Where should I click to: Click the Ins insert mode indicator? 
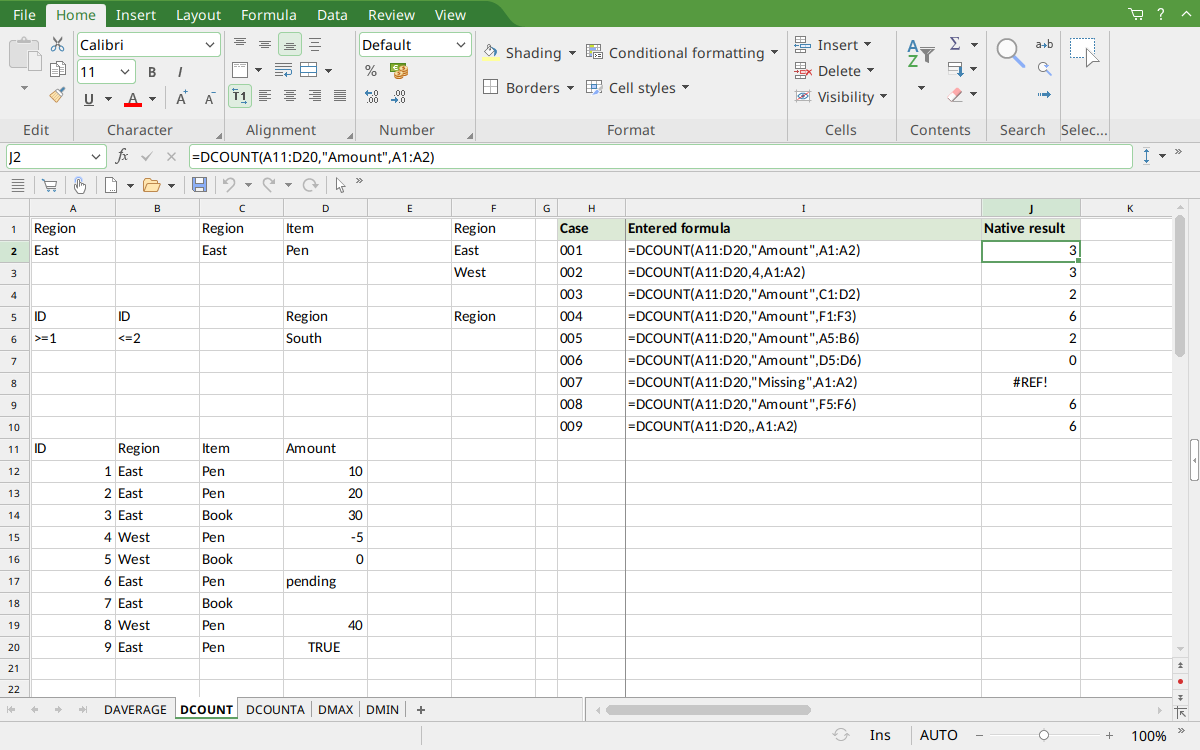(x=880, y=735)
